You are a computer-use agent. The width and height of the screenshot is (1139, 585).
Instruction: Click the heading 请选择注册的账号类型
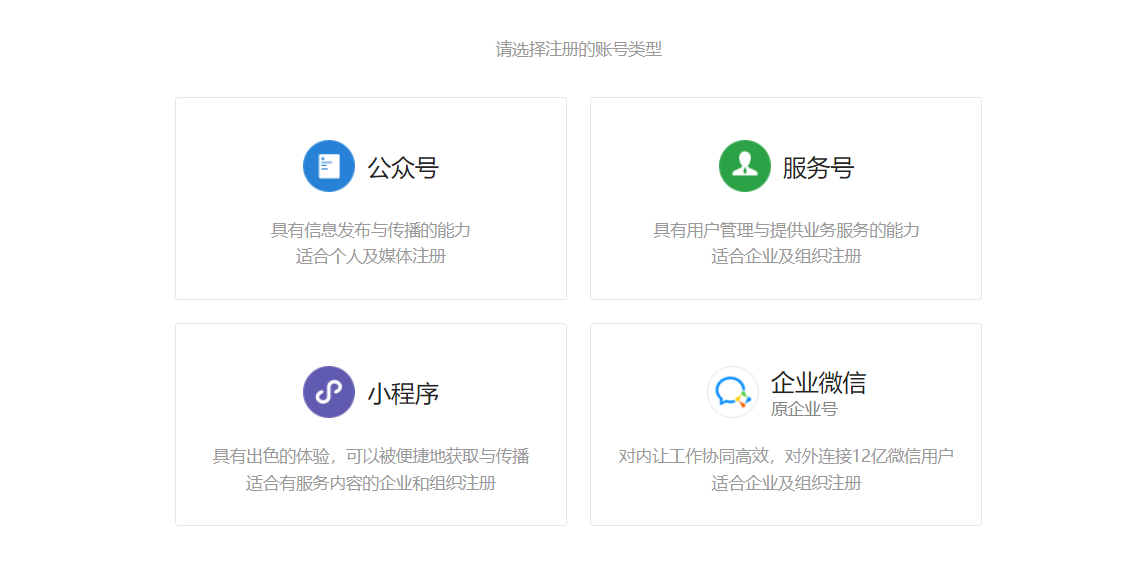pos(579,49)
